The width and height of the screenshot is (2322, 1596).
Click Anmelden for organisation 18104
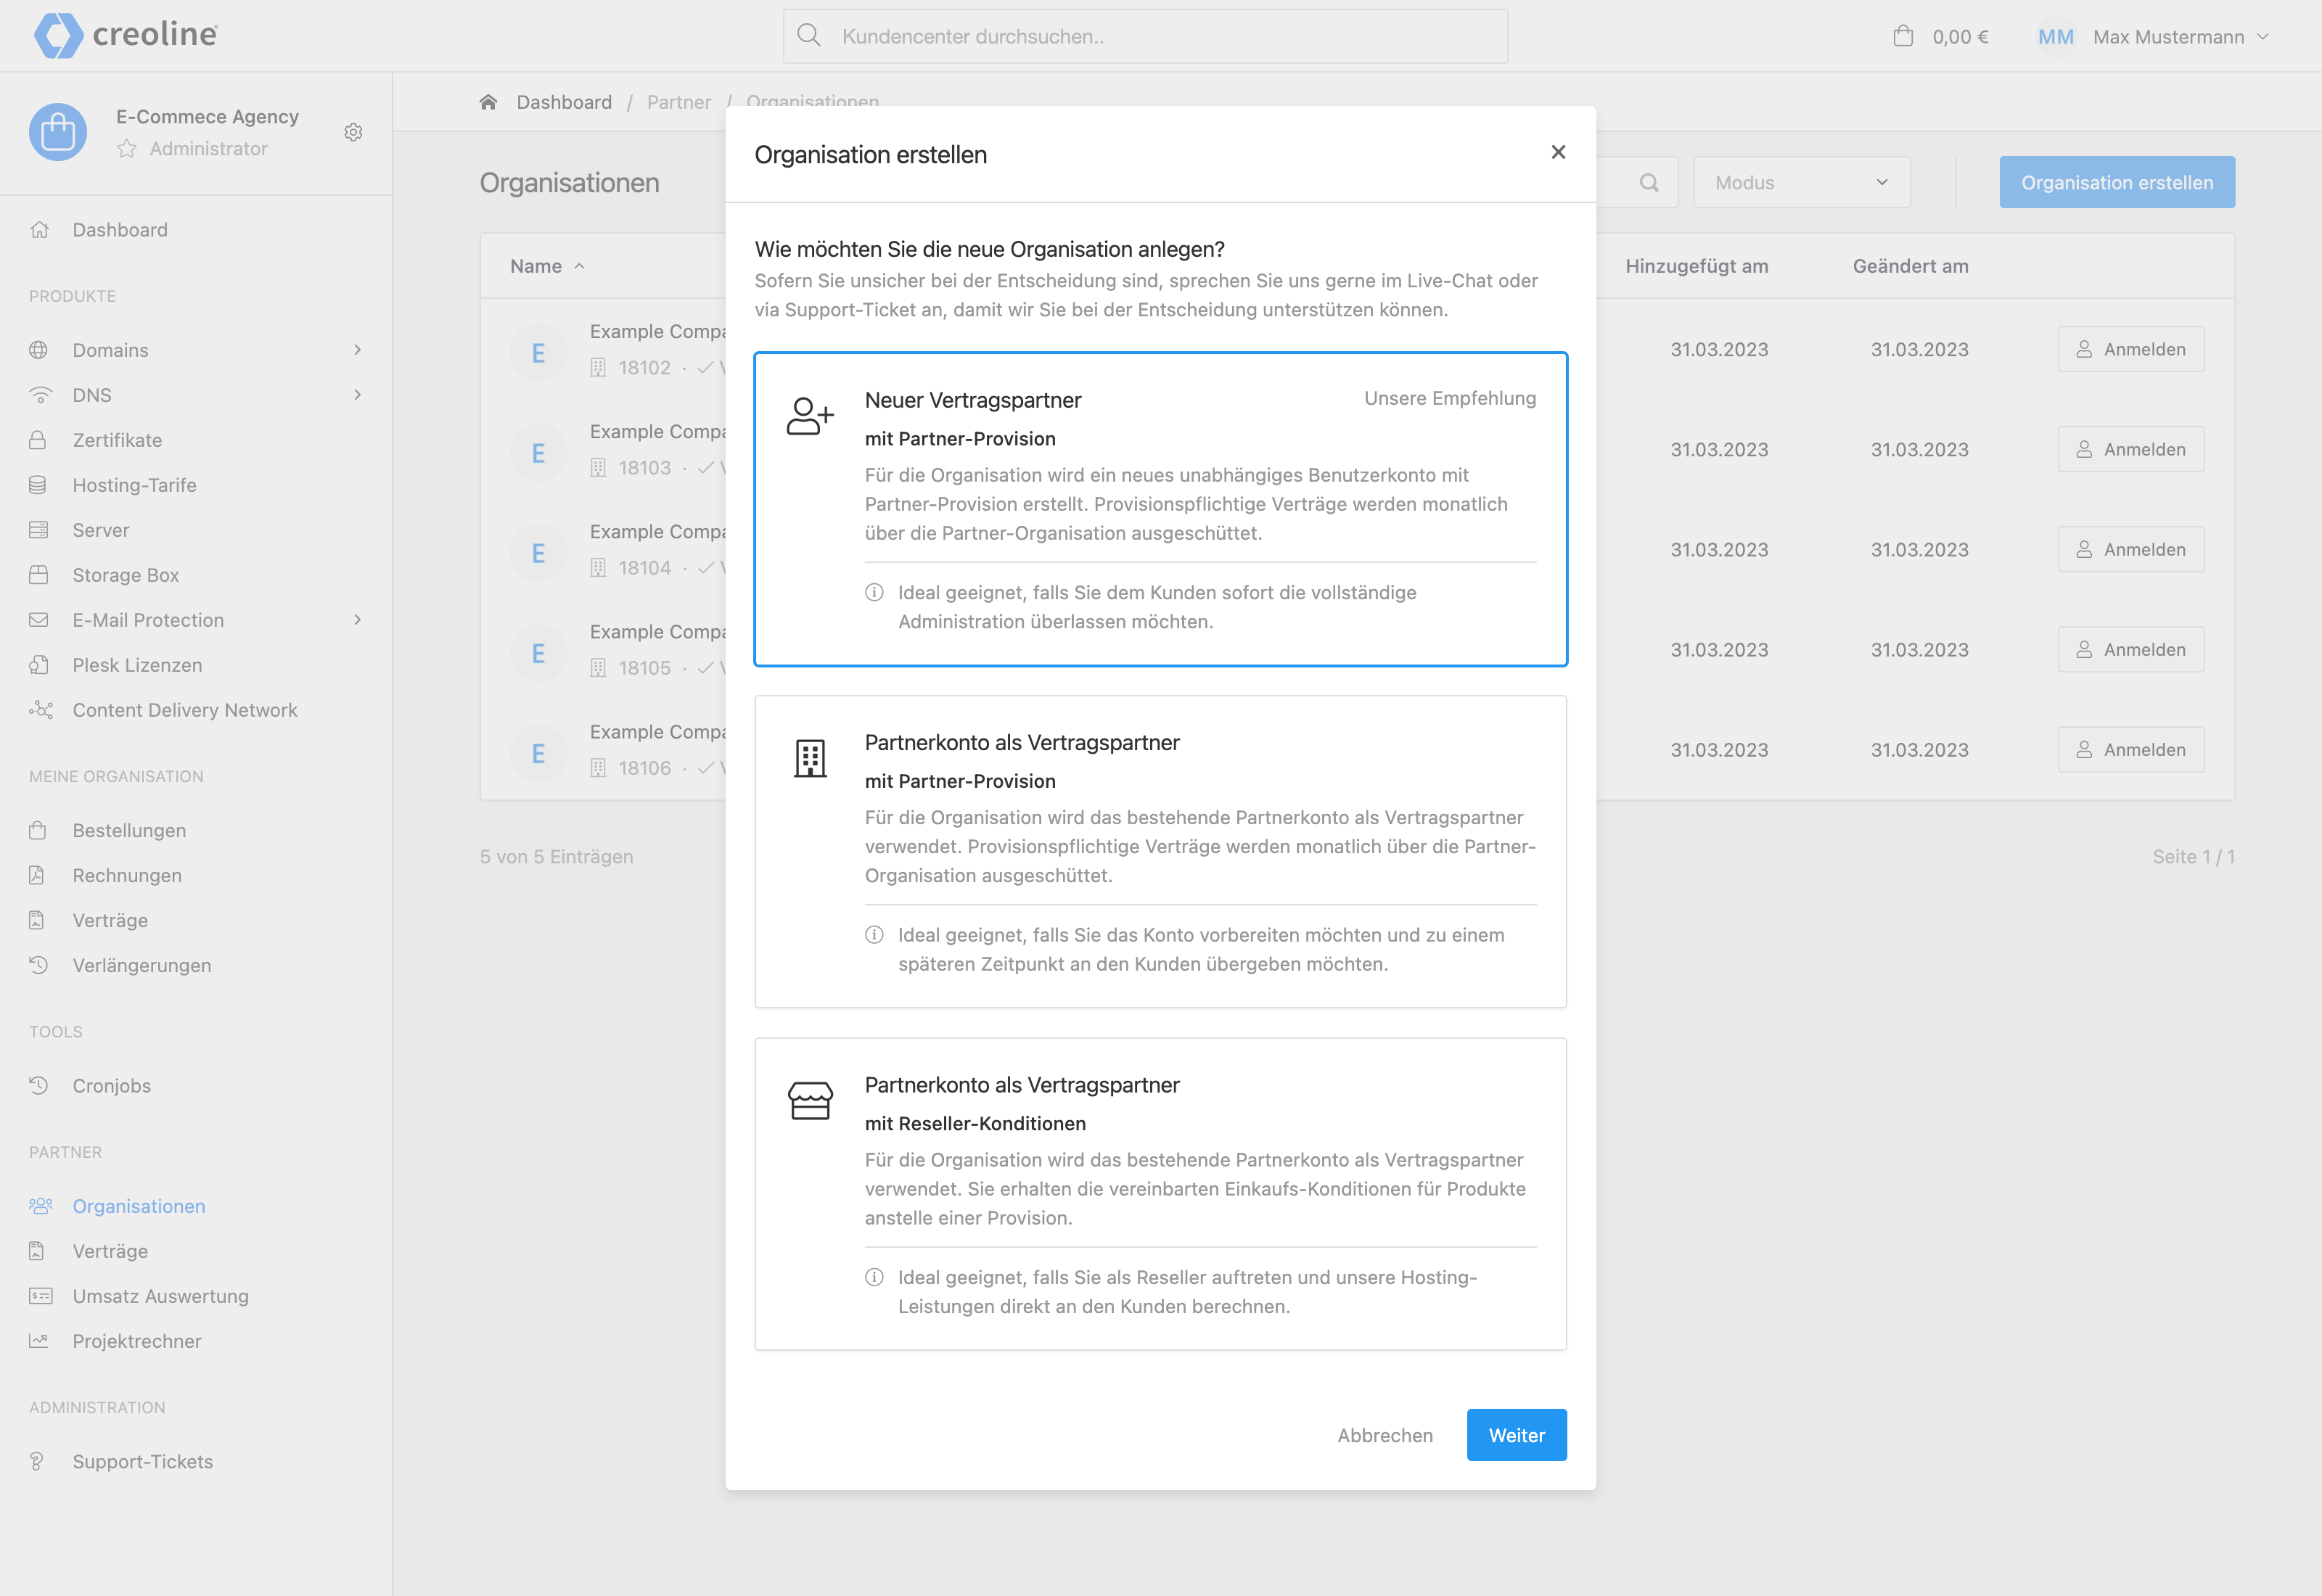[2131, 549]
